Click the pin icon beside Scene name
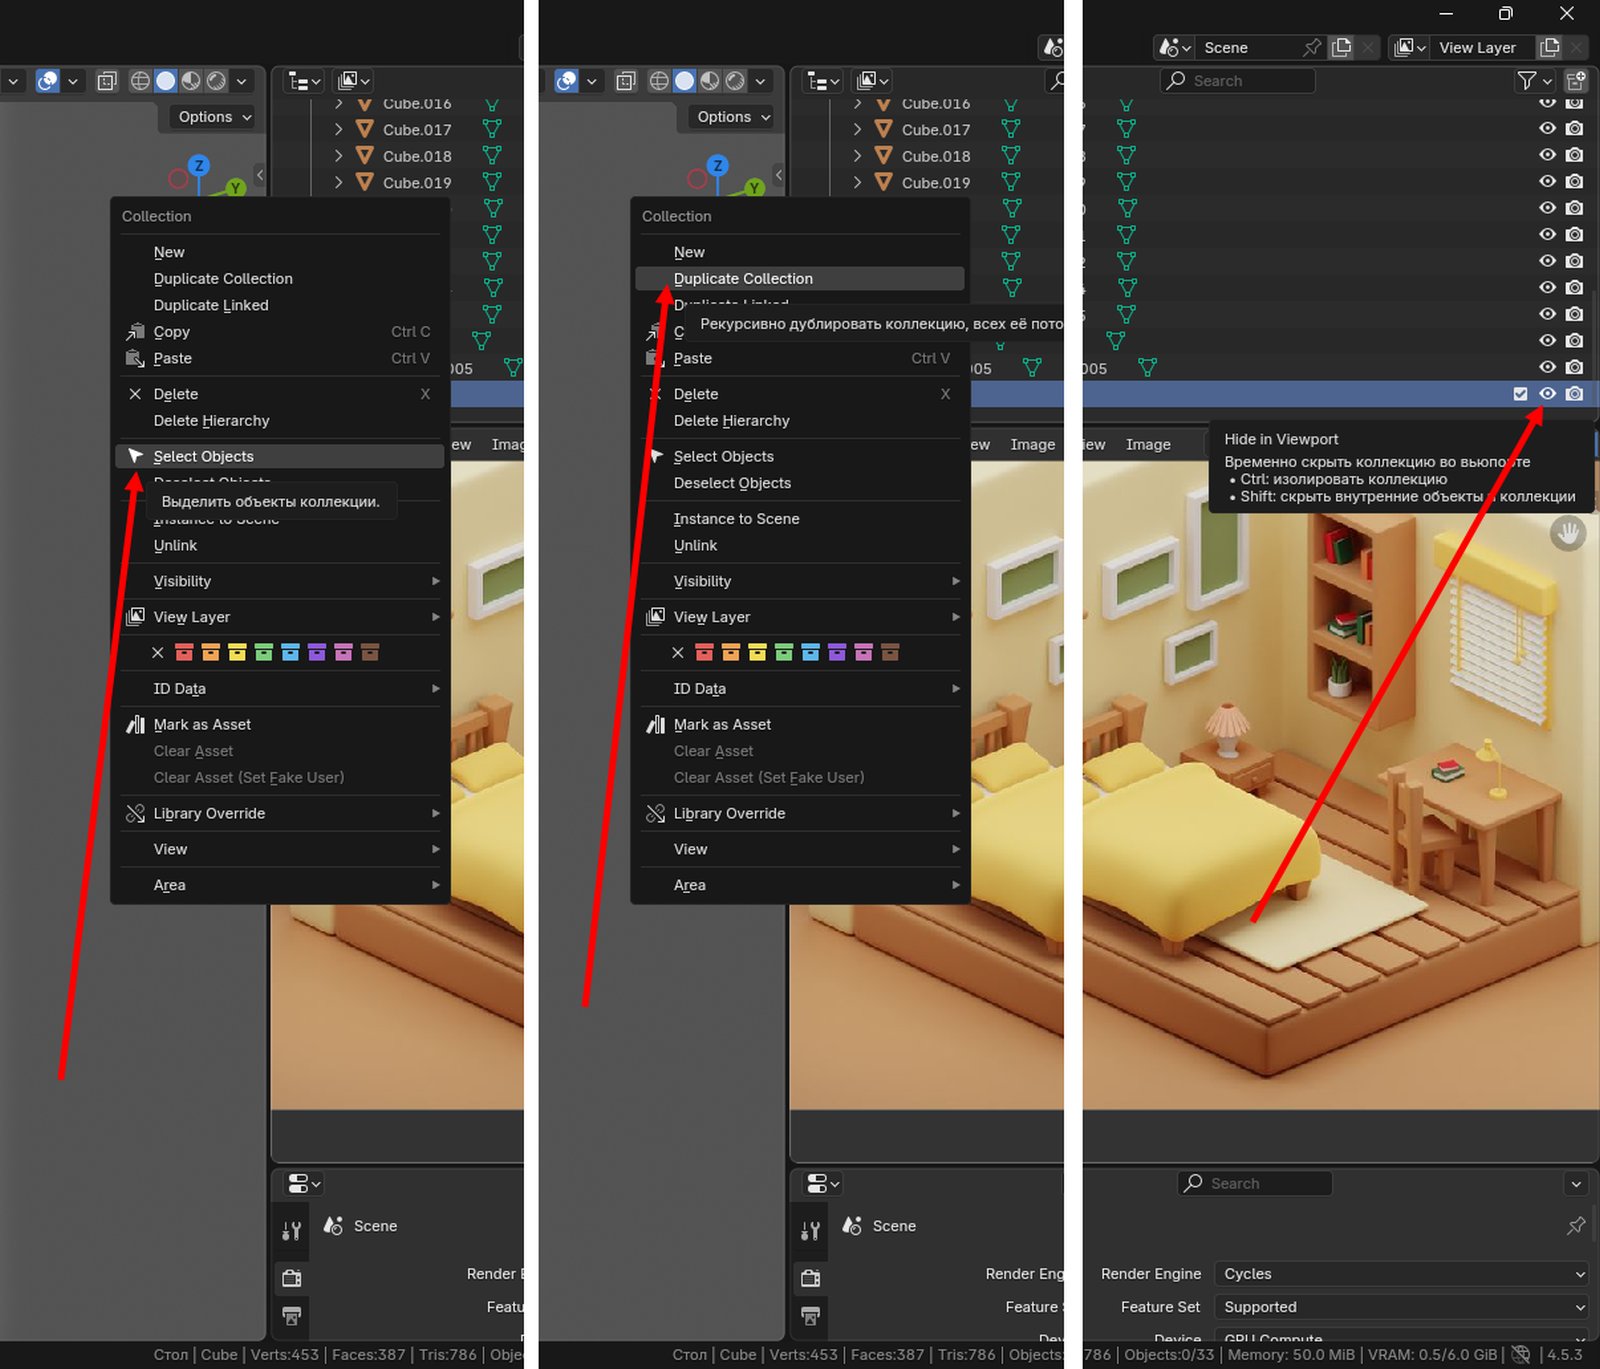Image resolution: width=1600 pixels, height=1369 pixels. 1312,47
